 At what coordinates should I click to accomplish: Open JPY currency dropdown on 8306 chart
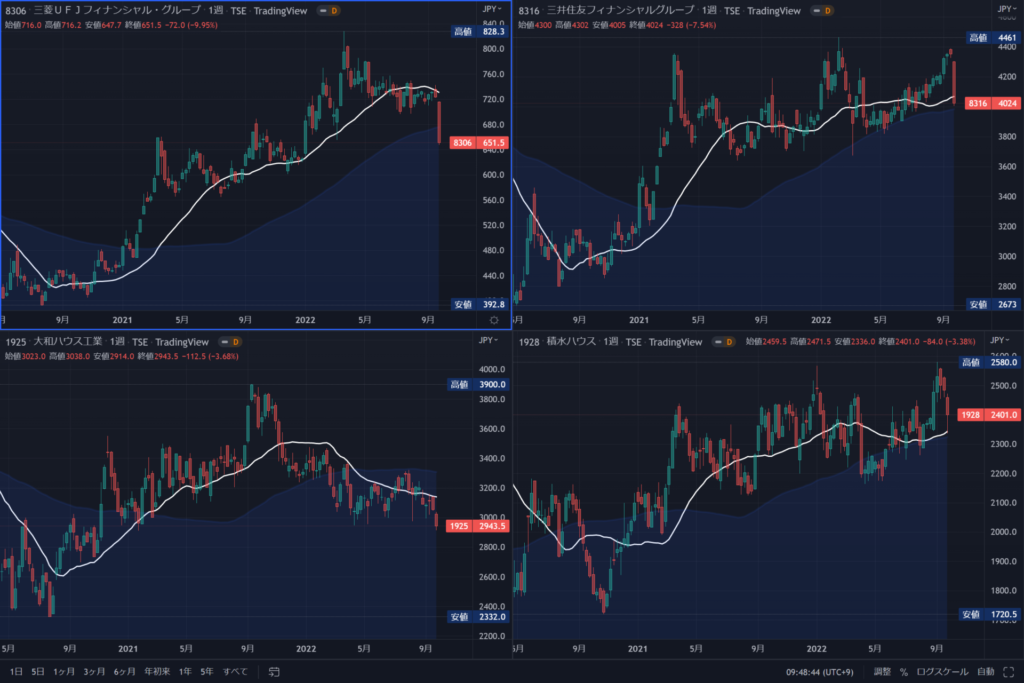492,9
